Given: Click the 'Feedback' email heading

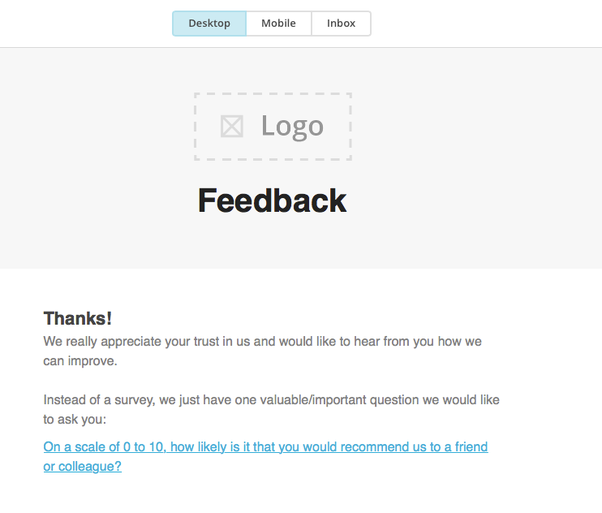Looking at the screenshot, I should [x=272, y=200].
